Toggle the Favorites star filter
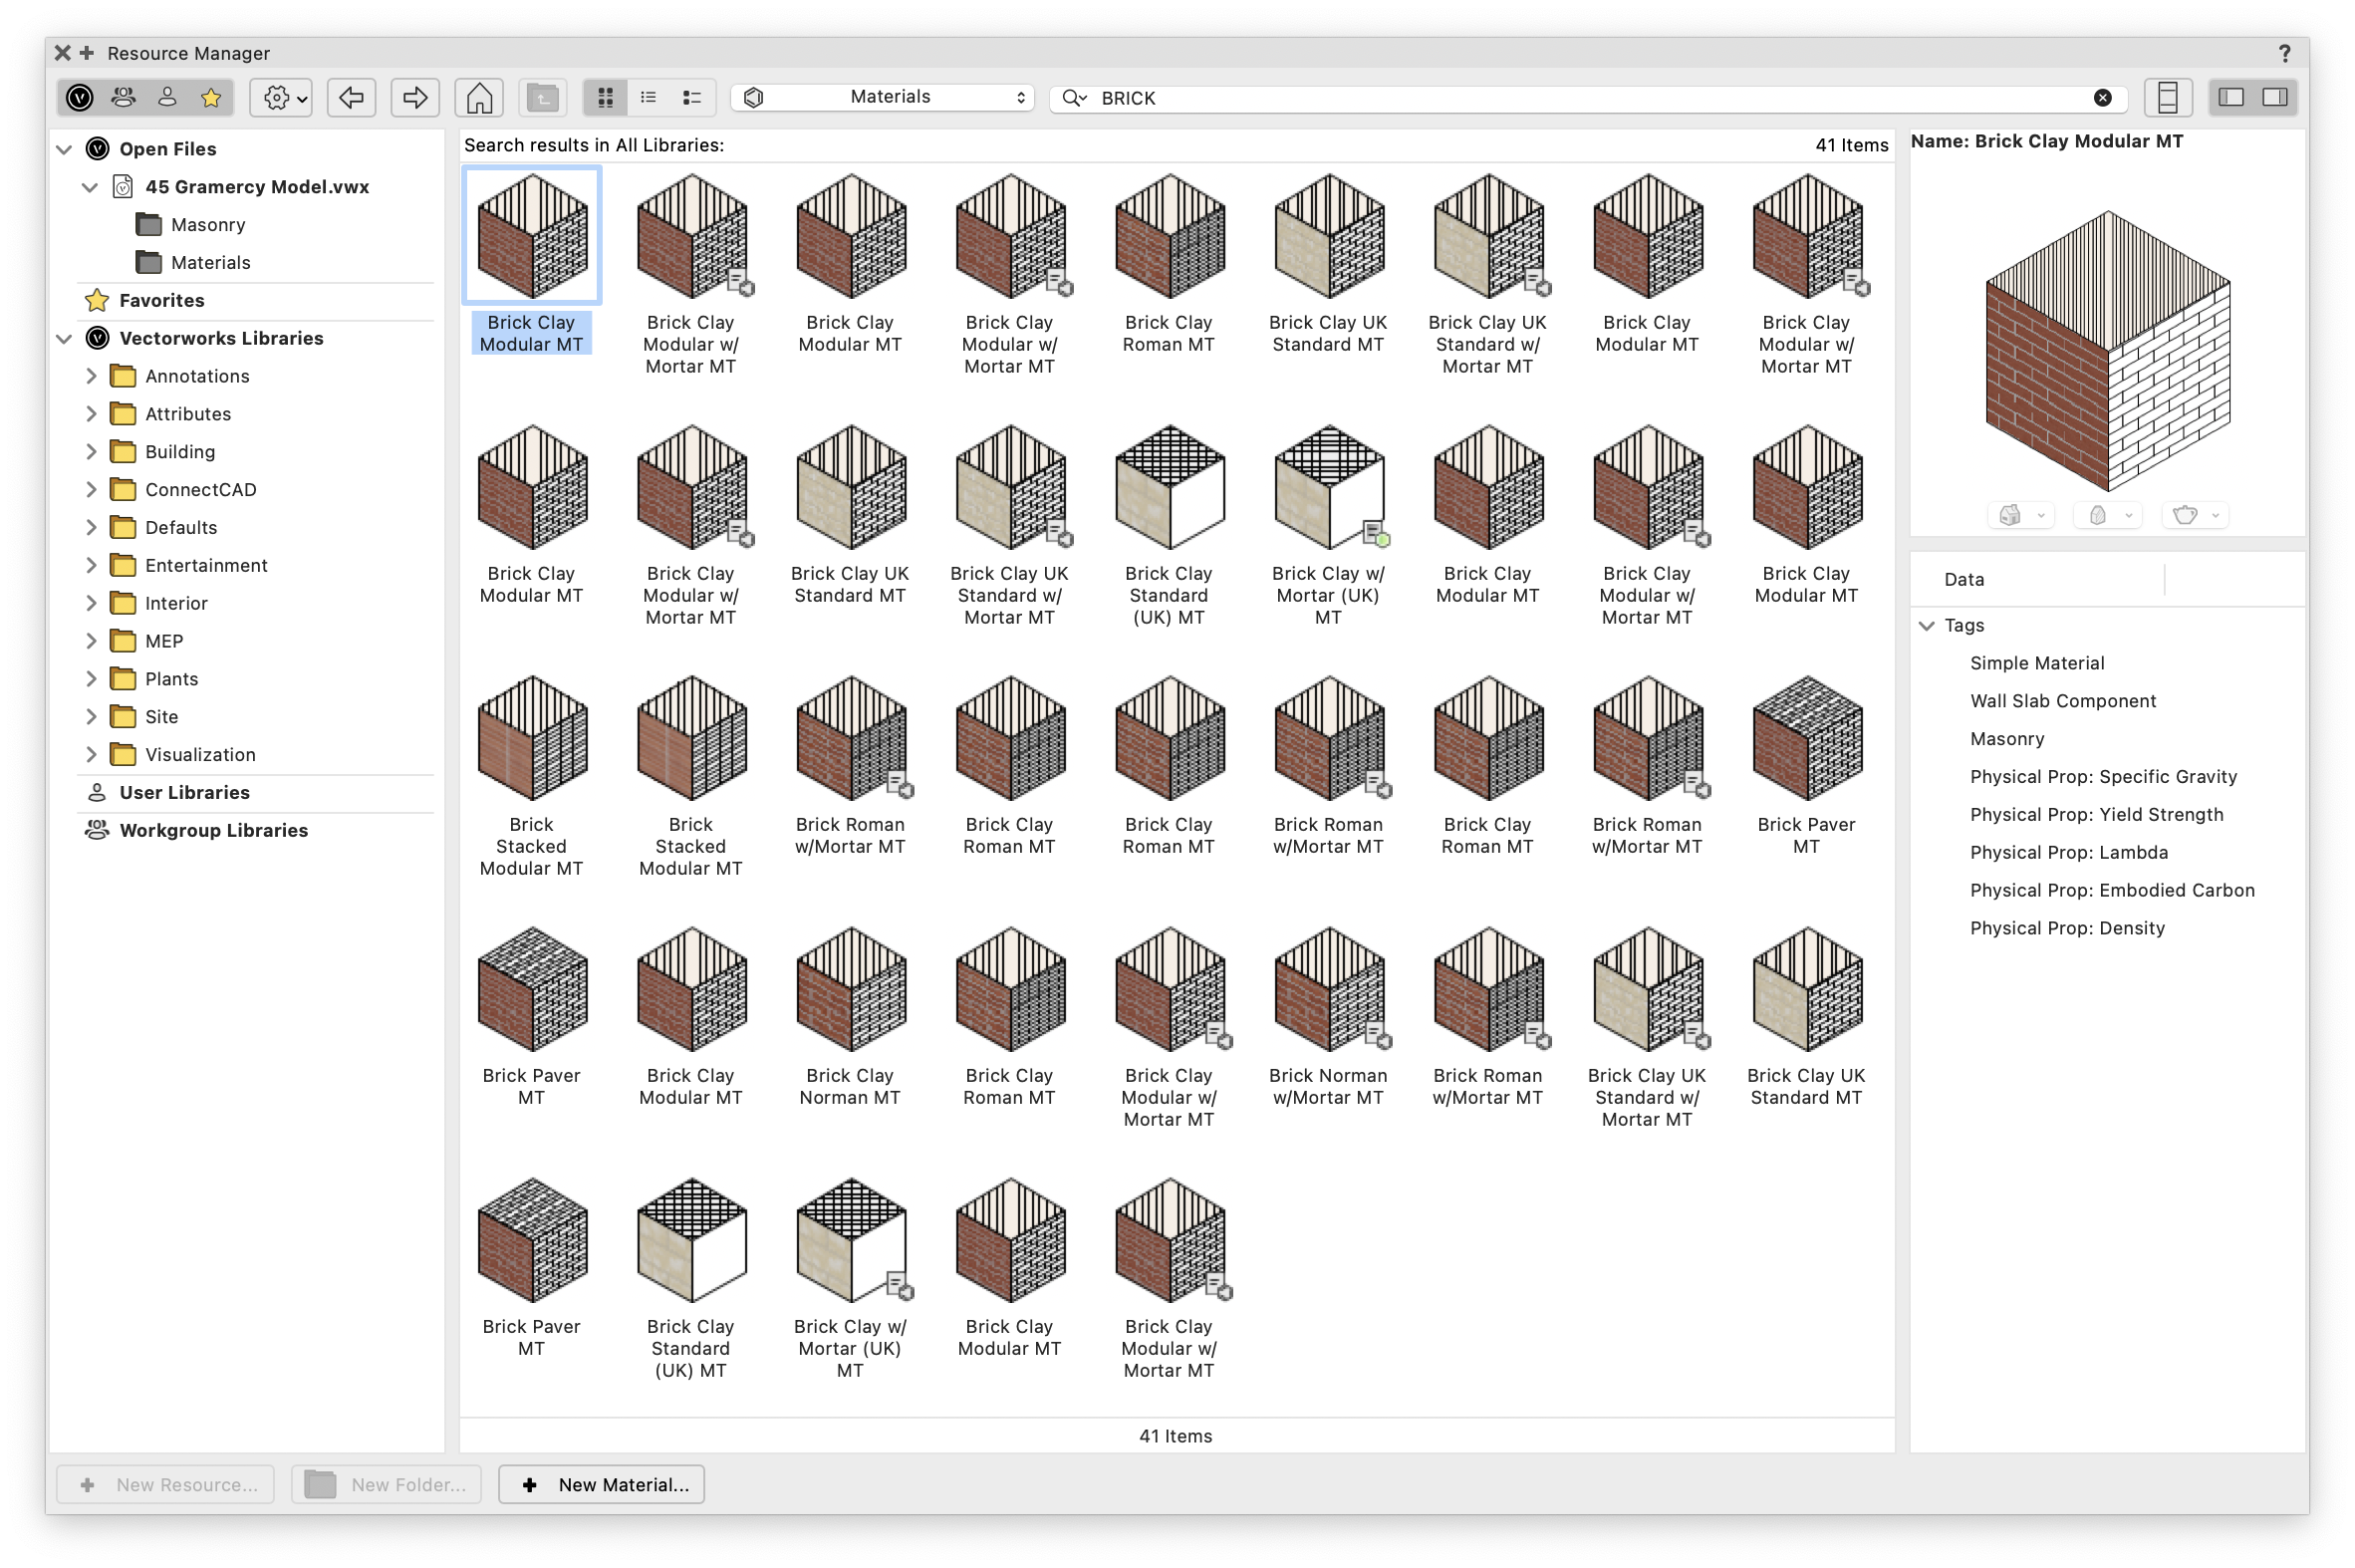Image resolution: width=2355 pixels, height=1568 pixels. tap(211, 97)
